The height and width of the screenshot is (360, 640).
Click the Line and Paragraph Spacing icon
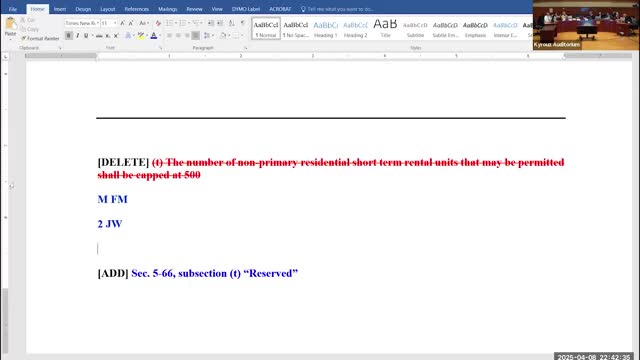[x=207, y=36]
